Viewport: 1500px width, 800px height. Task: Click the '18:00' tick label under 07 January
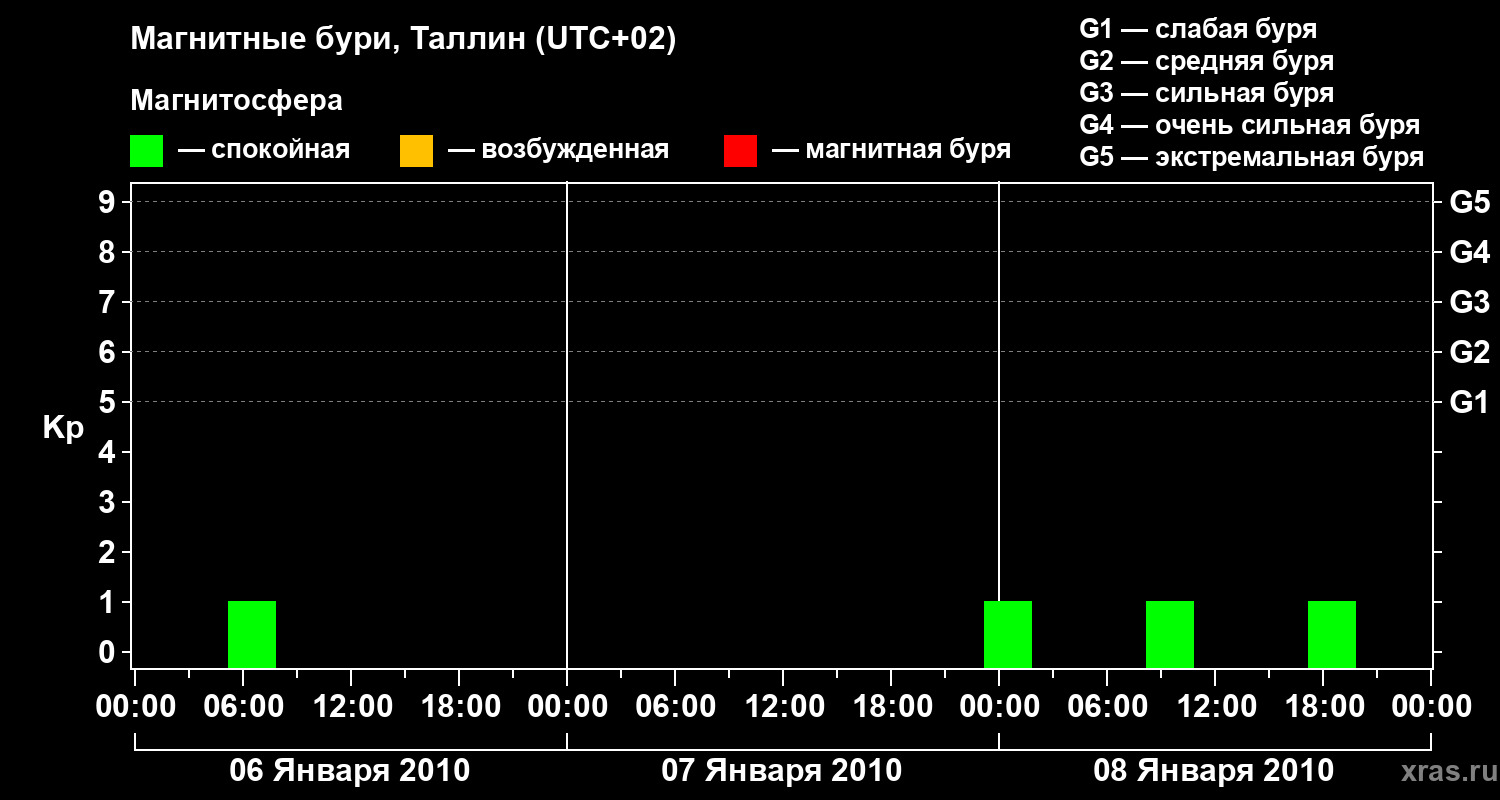(891, 707)
